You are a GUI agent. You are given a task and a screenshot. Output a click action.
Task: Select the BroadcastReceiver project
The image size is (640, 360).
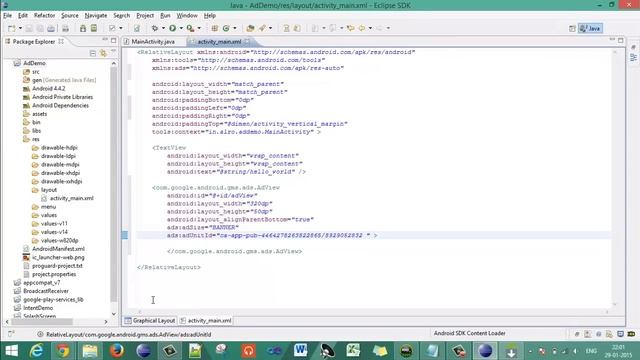(46, 291)
